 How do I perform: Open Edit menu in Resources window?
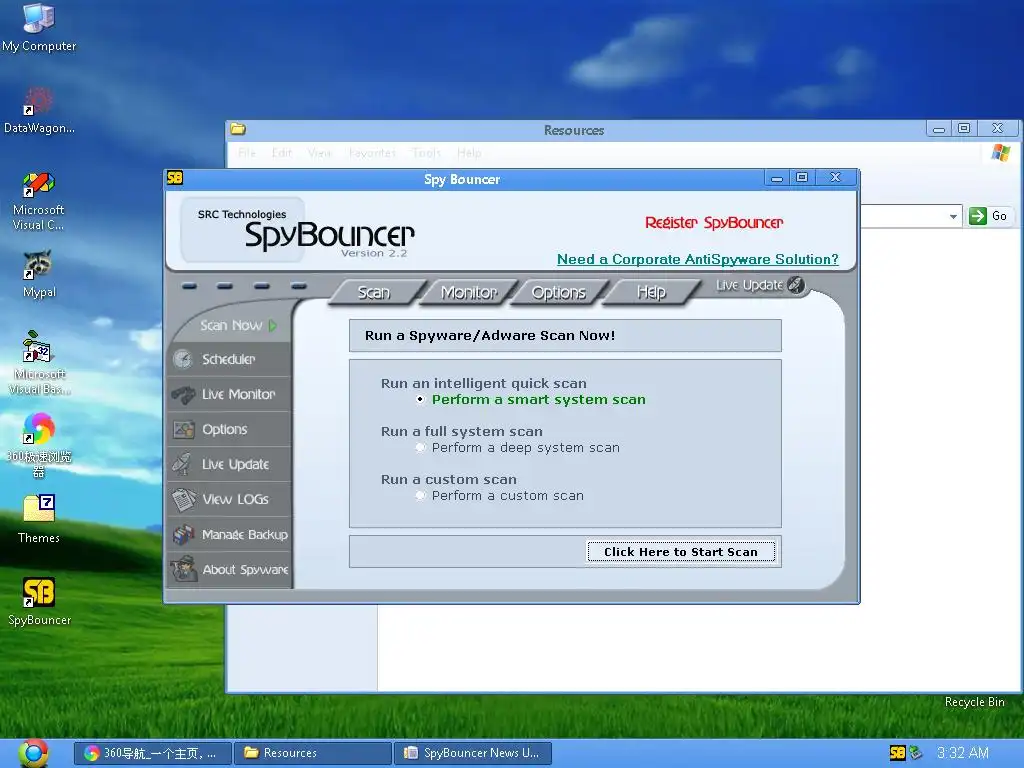(x=281, y=153)
